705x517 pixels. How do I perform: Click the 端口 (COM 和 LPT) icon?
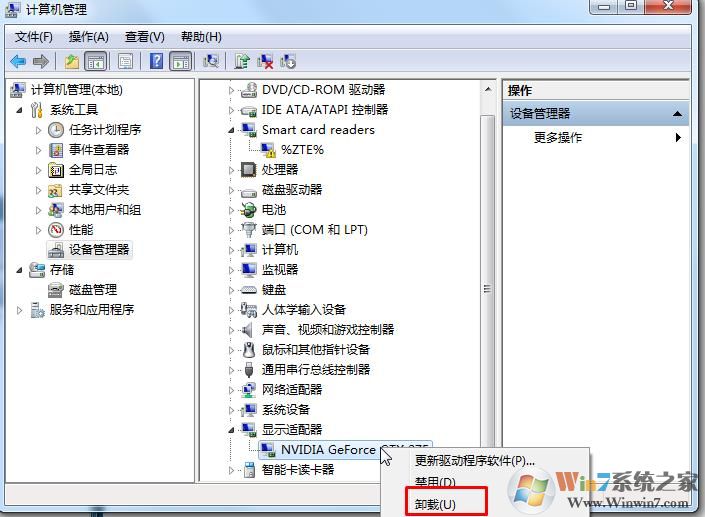pyautogui.click(x=248, y=230)
